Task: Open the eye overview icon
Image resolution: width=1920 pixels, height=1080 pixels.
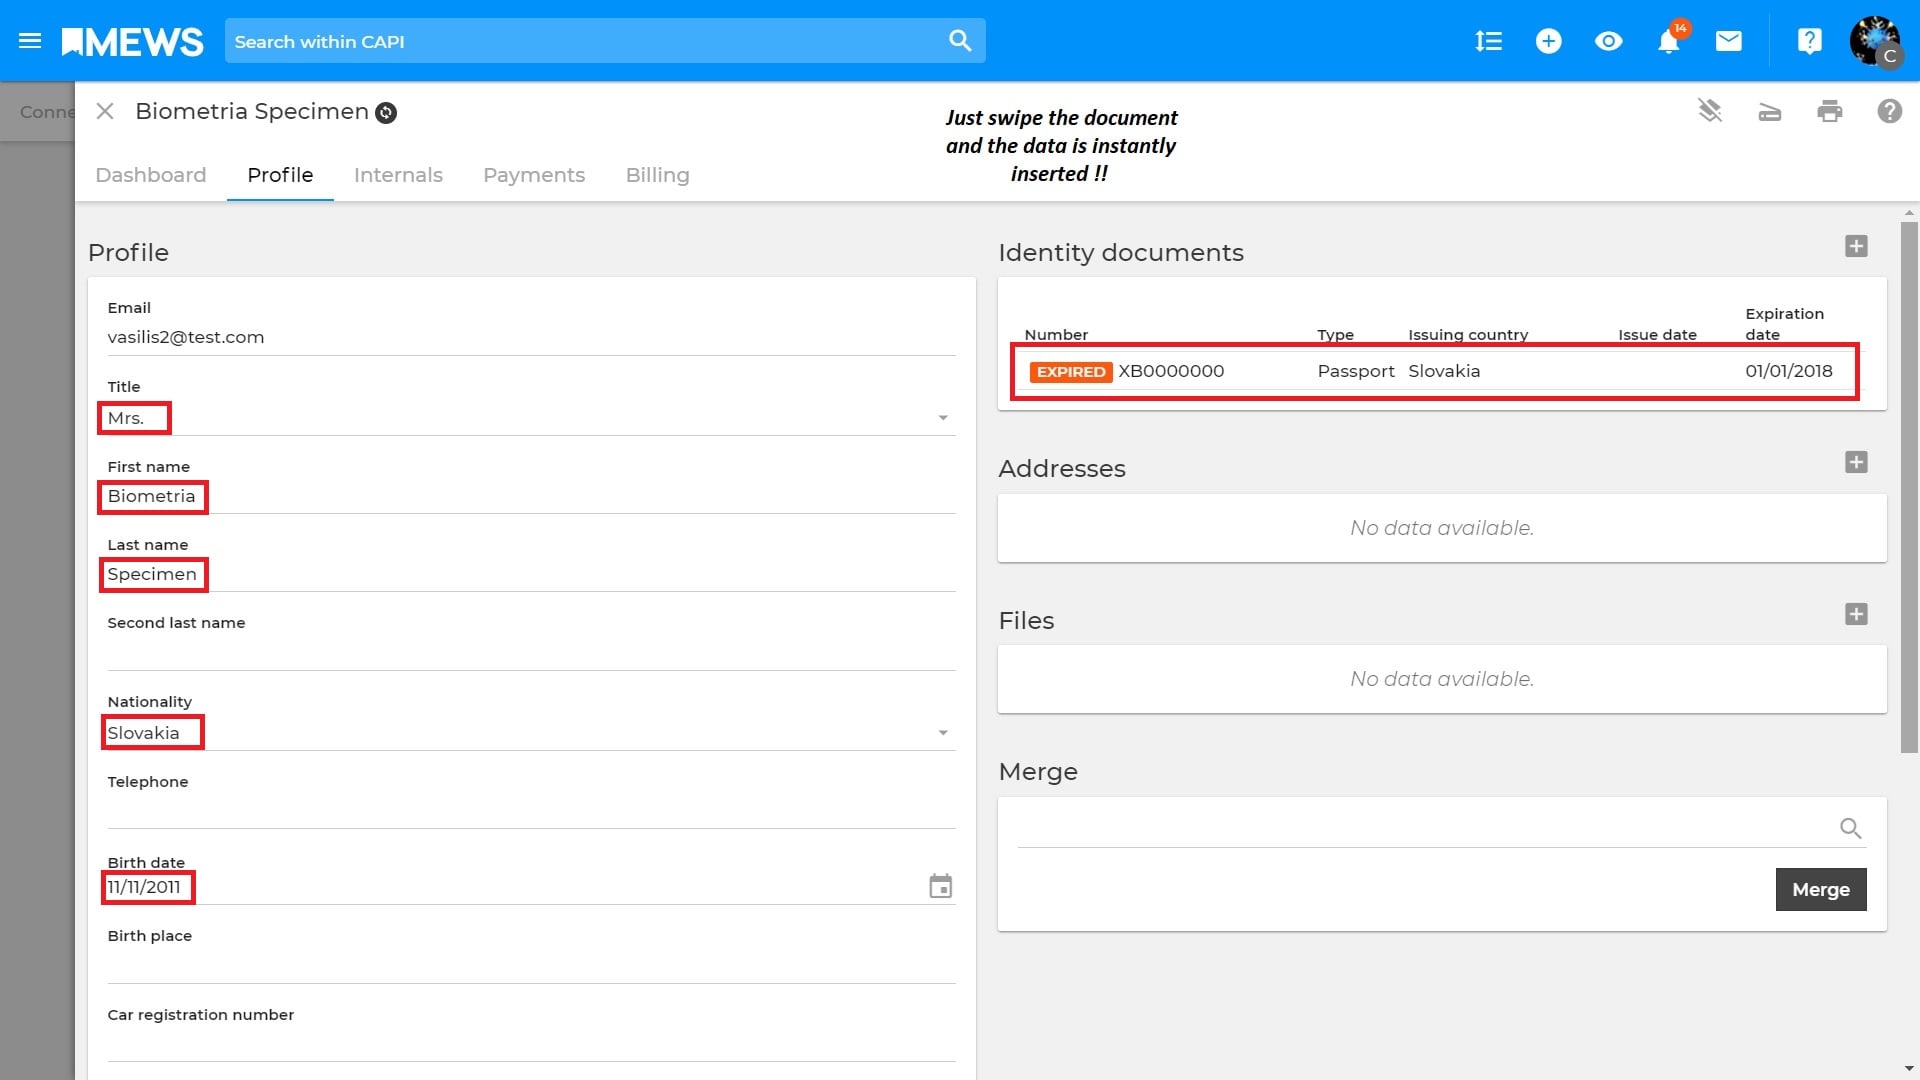Action: click(x=1608, y=41)
